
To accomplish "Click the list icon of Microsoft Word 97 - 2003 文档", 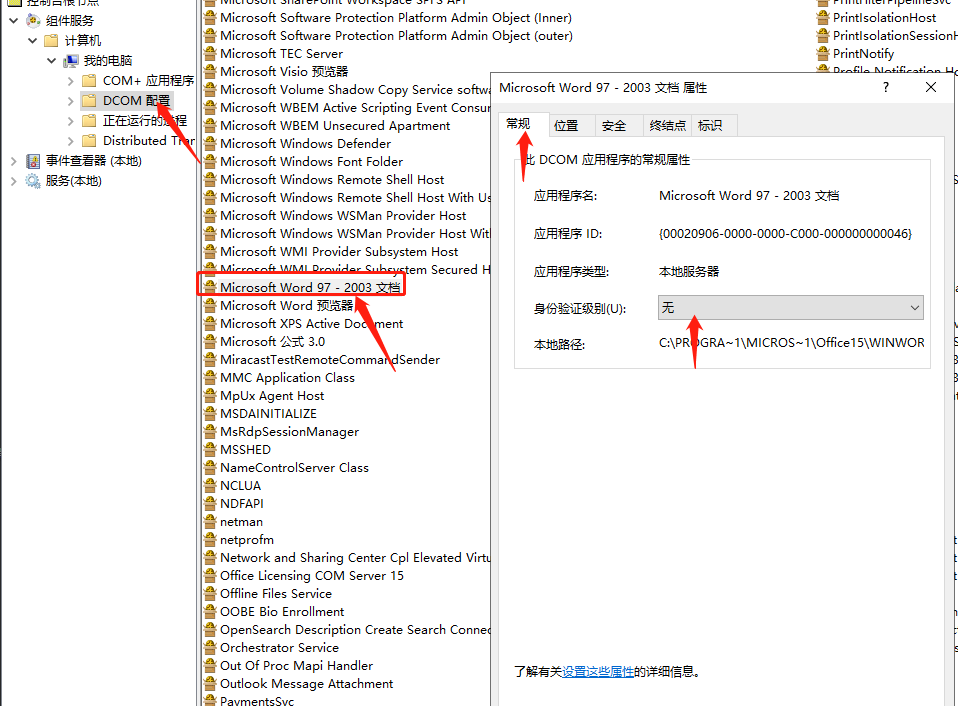I will [x=210, y=288].
